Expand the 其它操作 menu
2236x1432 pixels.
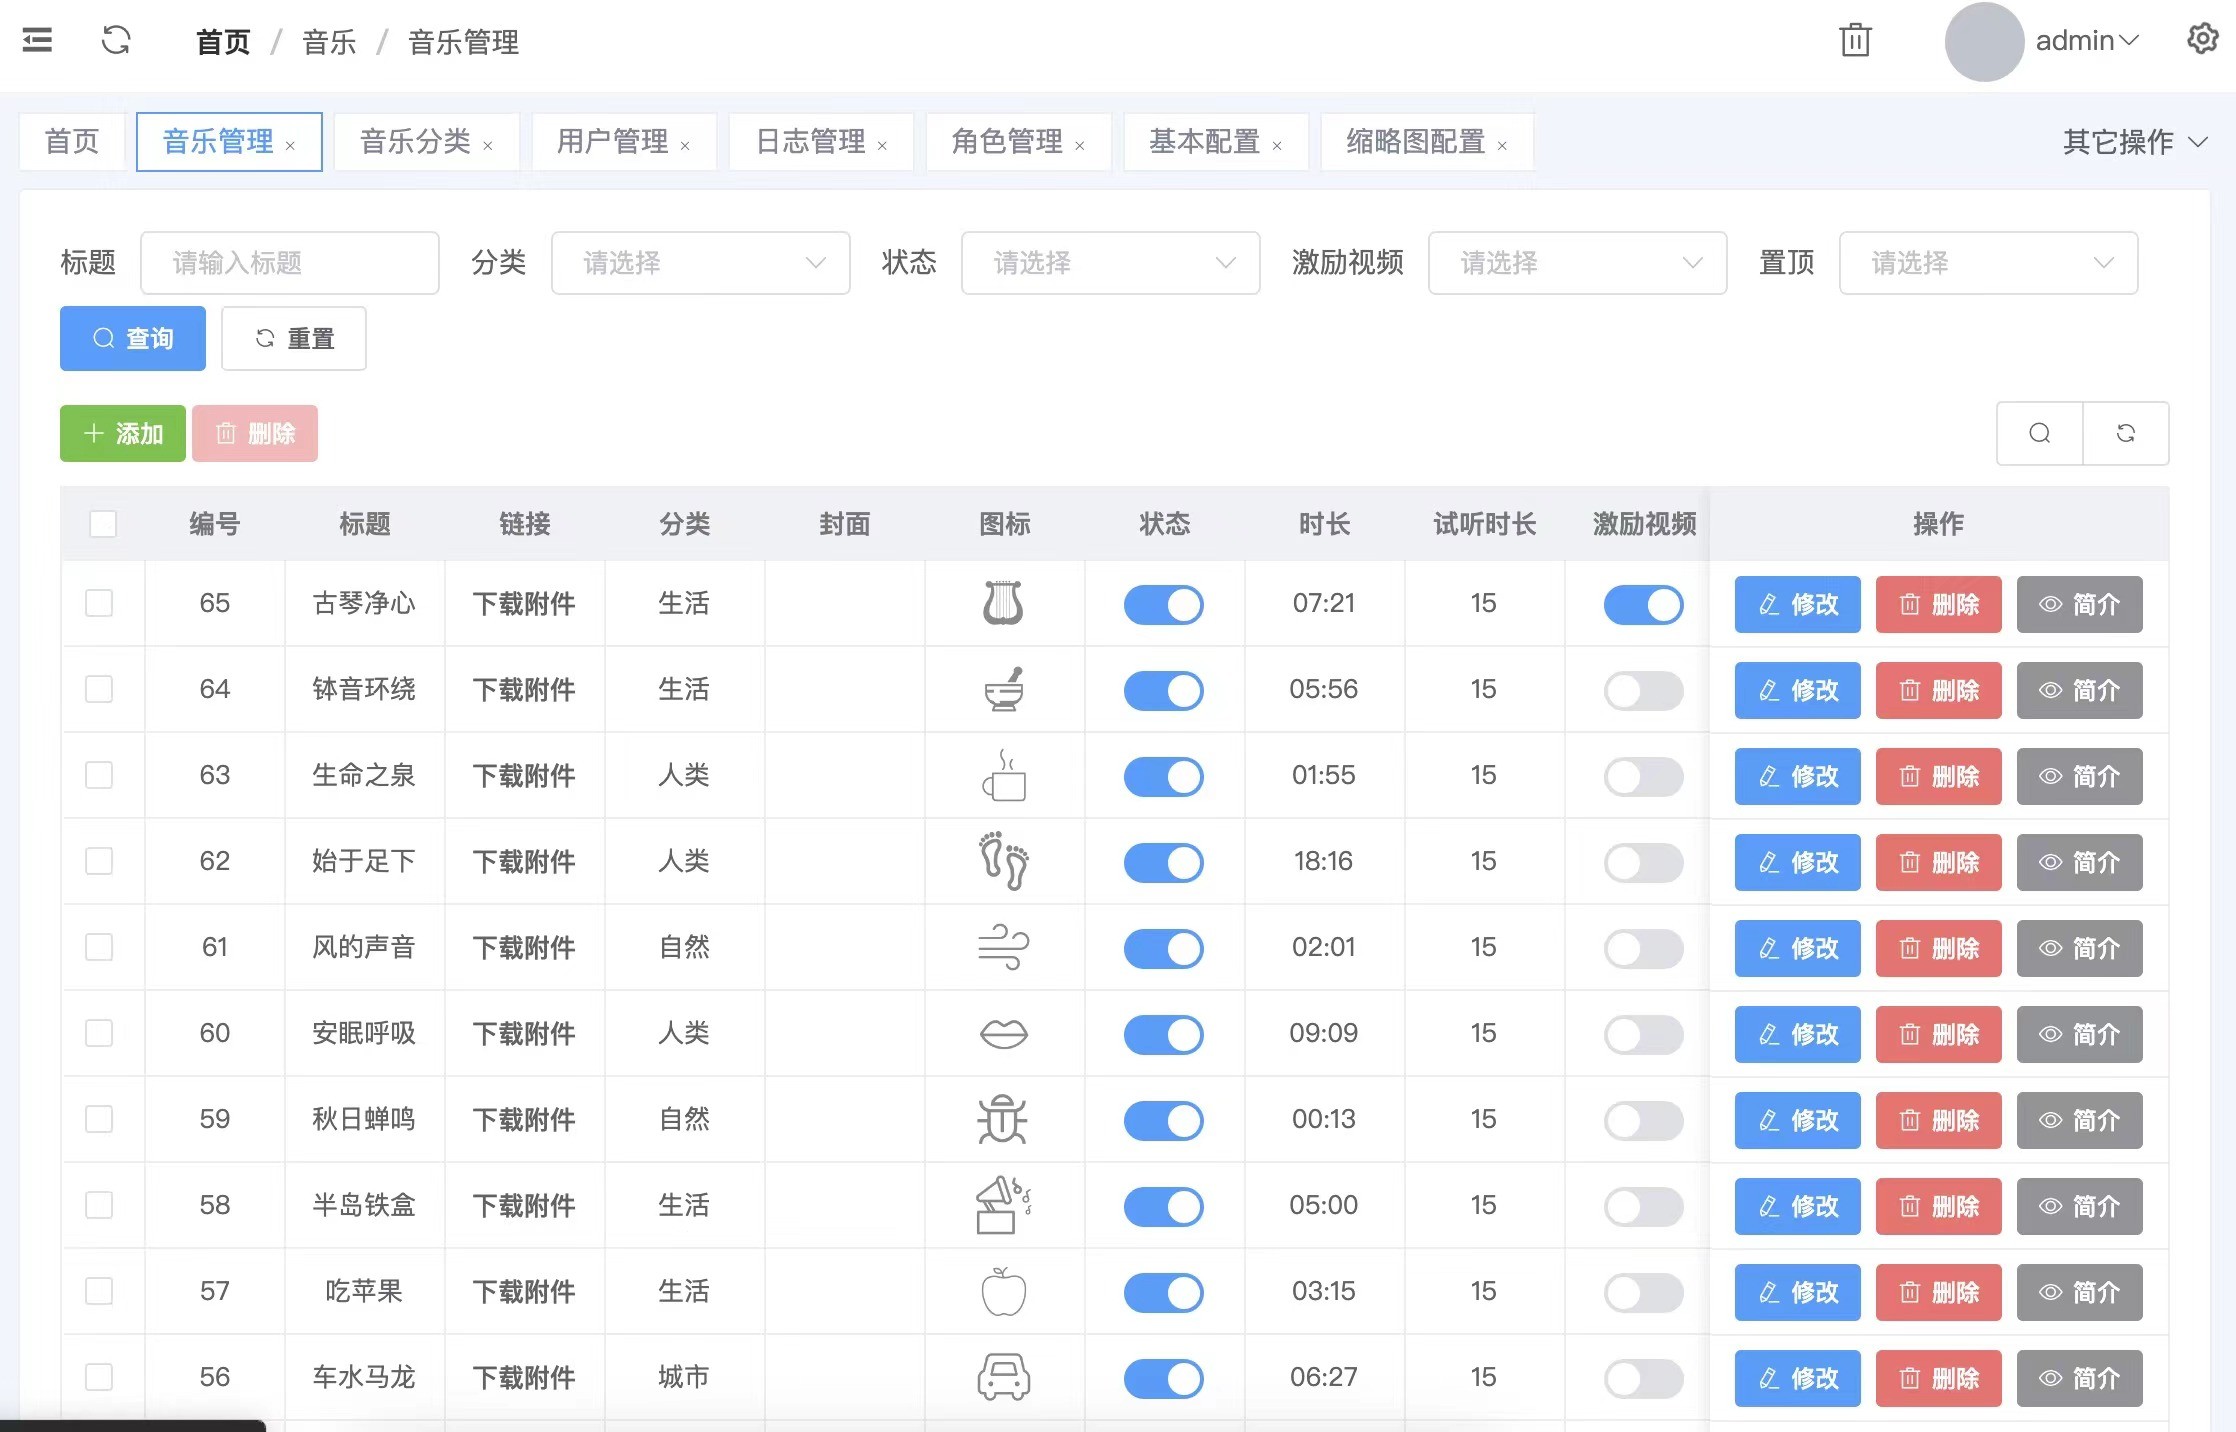point(2135,142)
